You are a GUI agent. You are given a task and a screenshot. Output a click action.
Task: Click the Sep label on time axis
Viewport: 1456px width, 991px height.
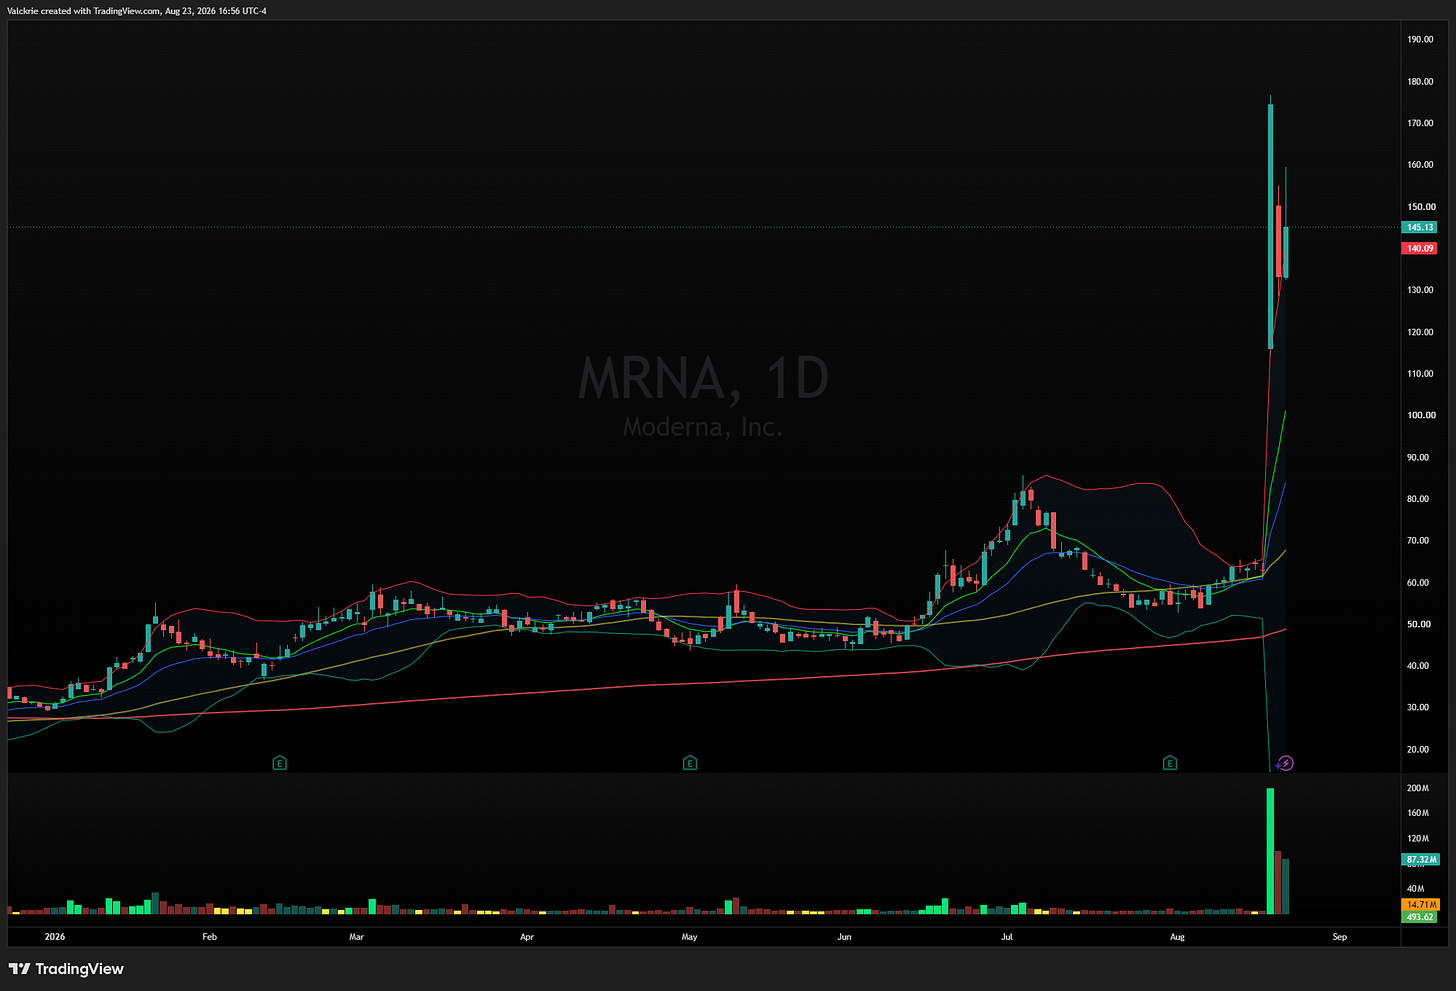(x=1339, y=937)
